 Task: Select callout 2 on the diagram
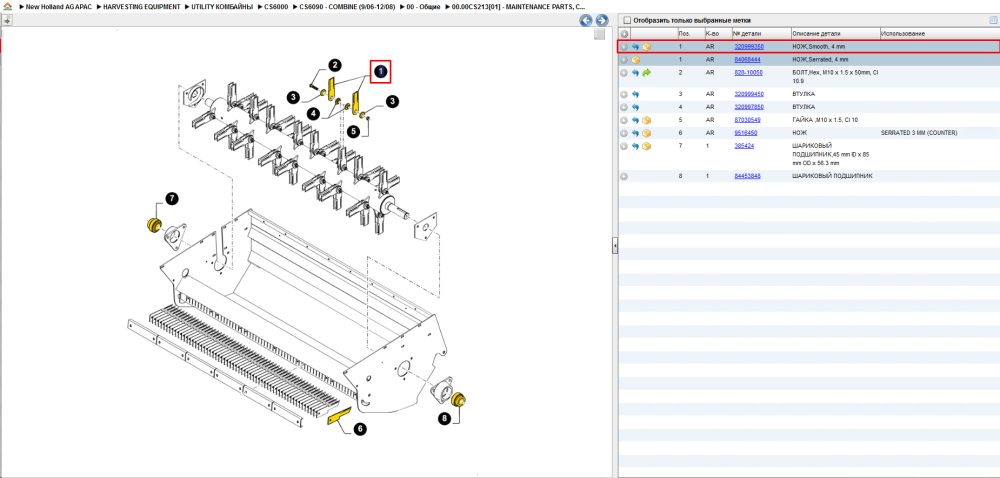click(x=335, y=64)
